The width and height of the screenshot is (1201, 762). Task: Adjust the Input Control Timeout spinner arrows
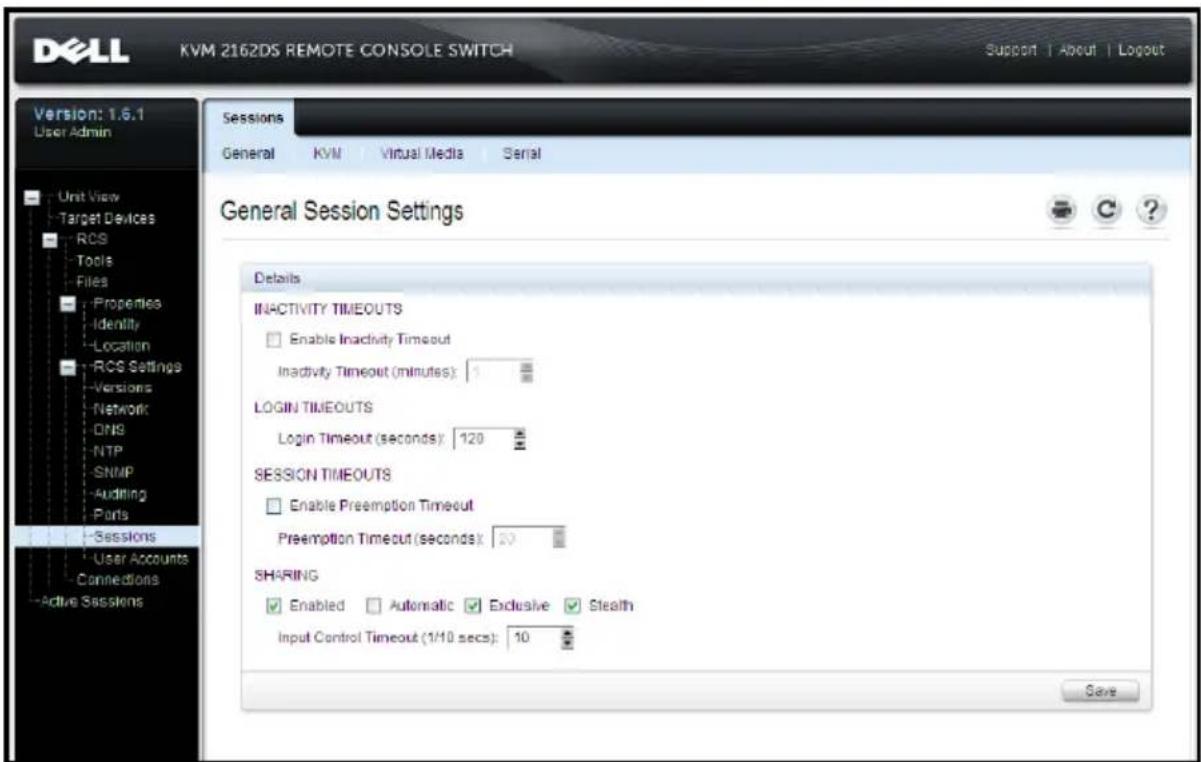point(569,636)
